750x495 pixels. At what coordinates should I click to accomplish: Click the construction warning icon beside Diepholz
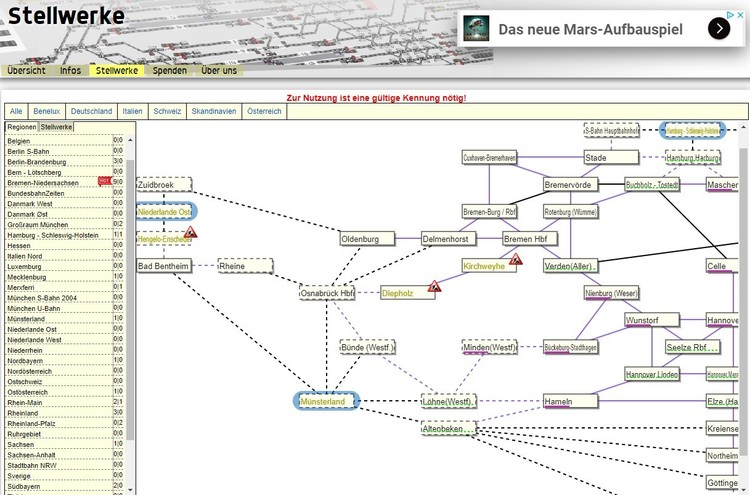[x=434, y=286]
